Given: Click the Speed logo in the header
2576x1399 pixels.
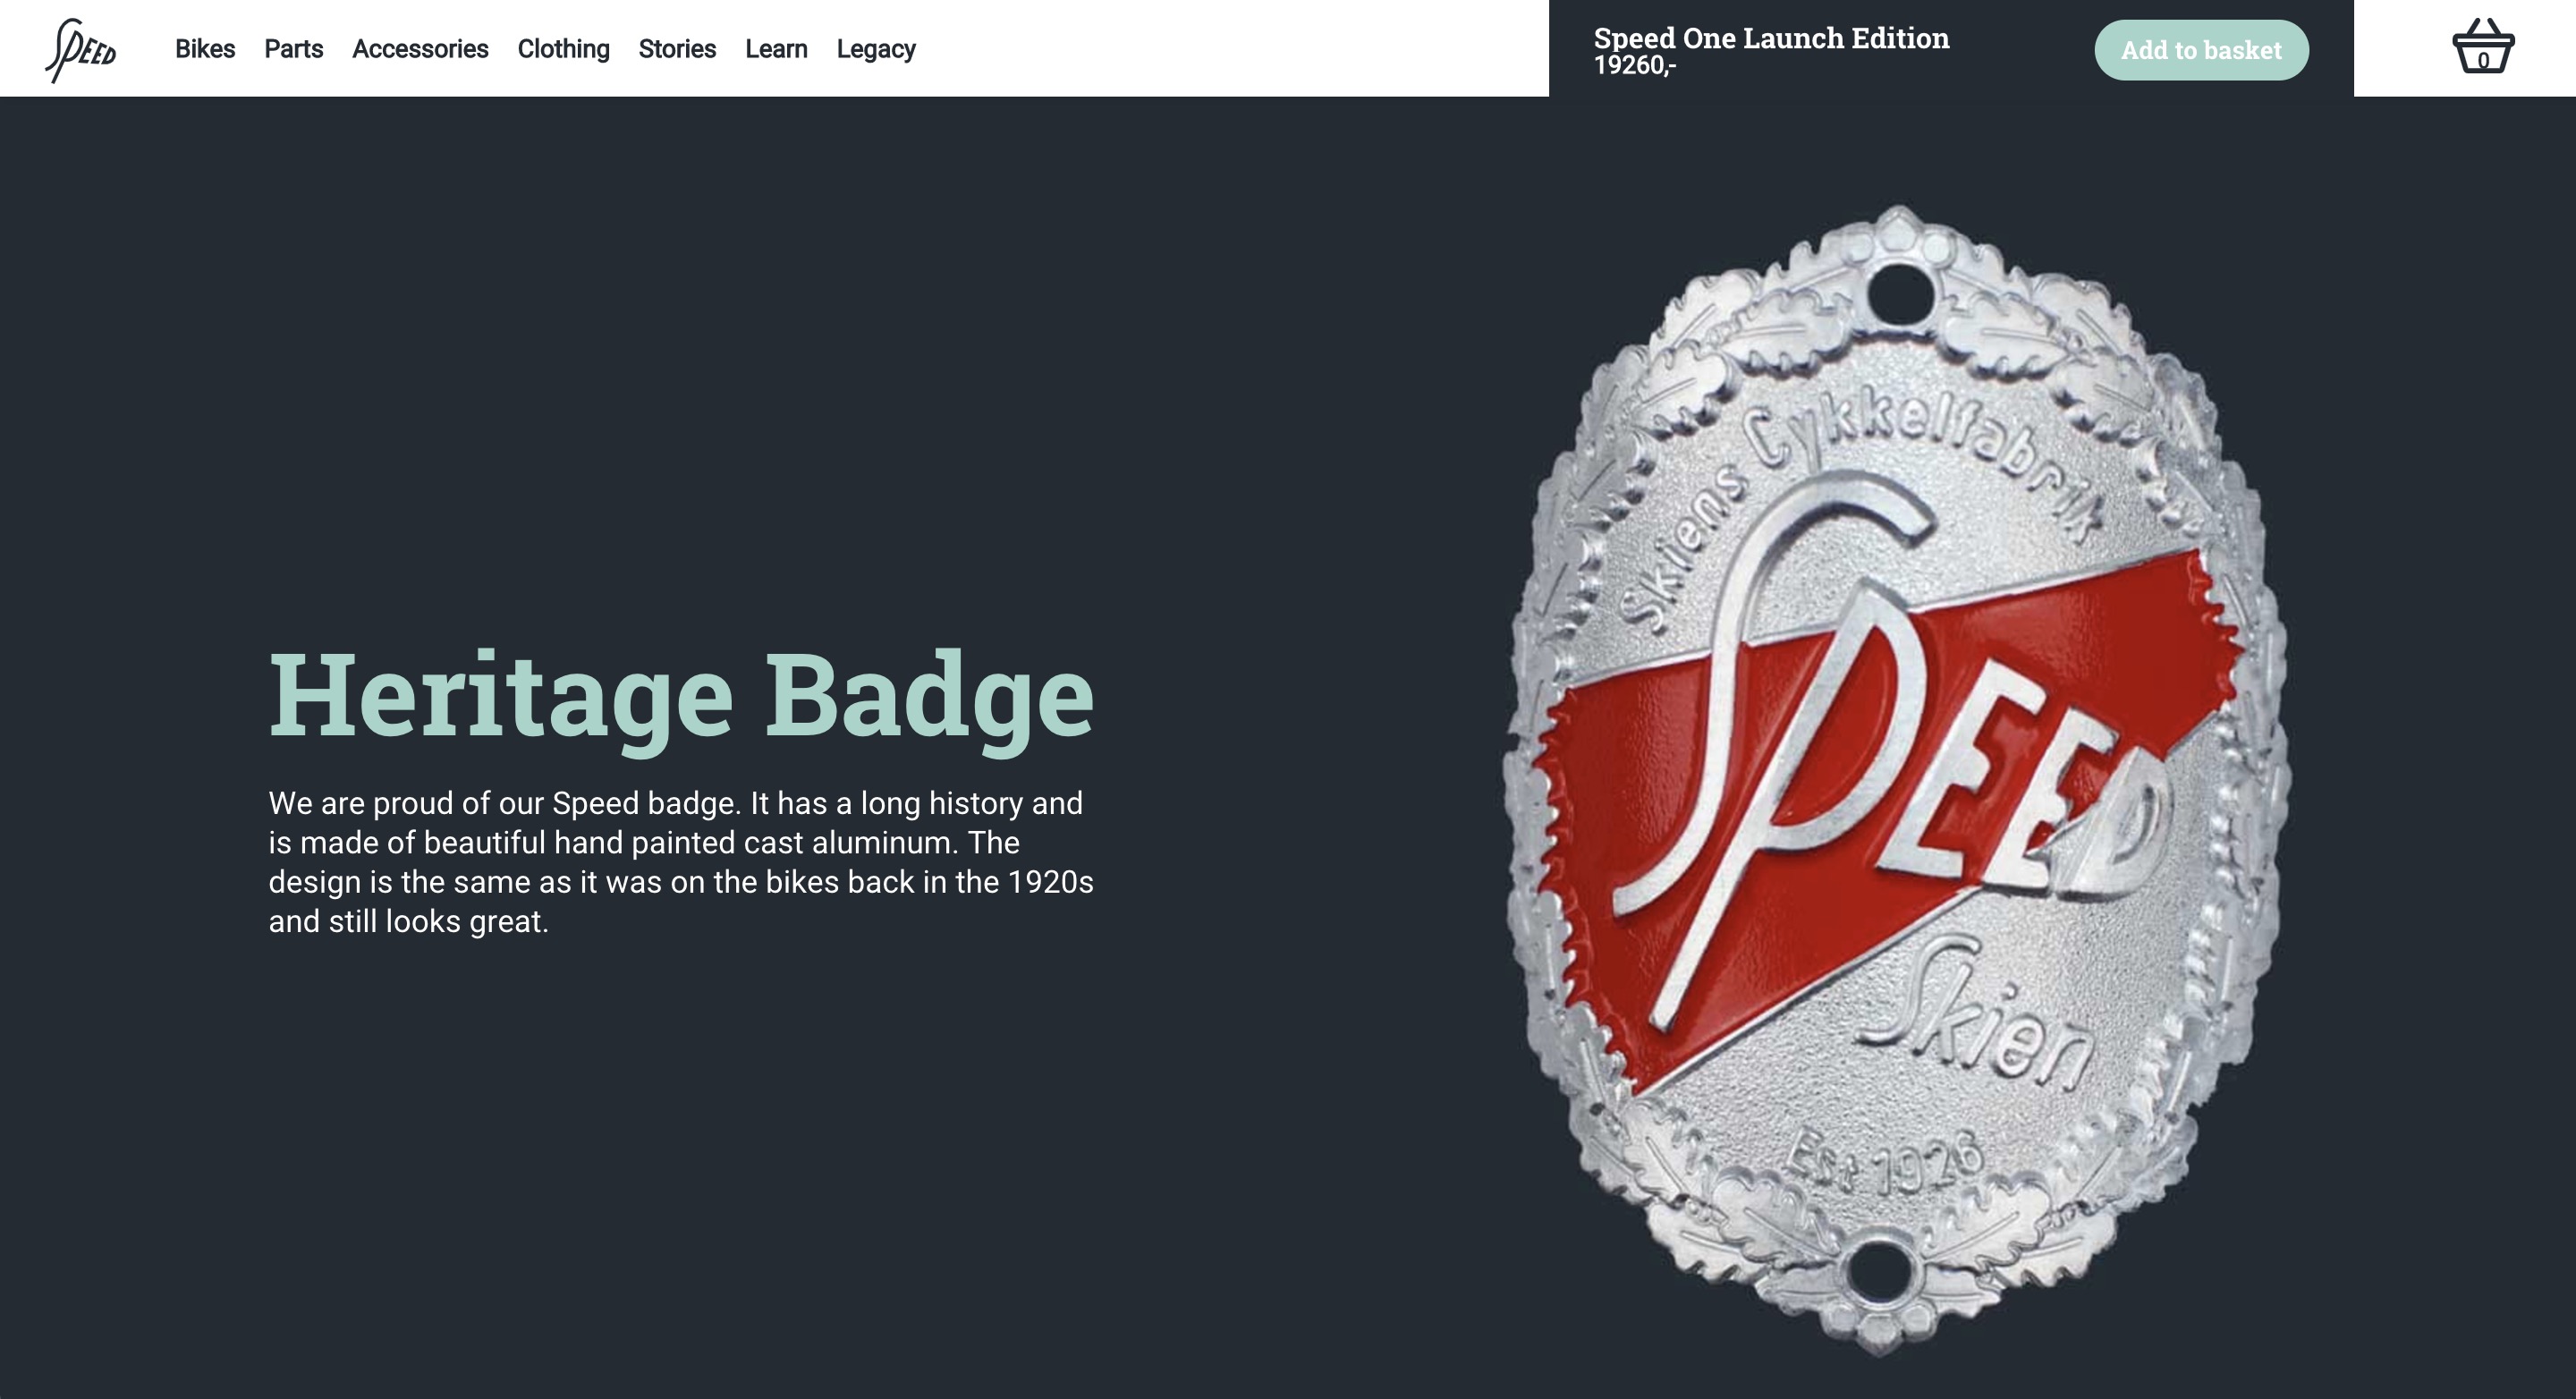Looking at the screenshot, I should 81,50.
